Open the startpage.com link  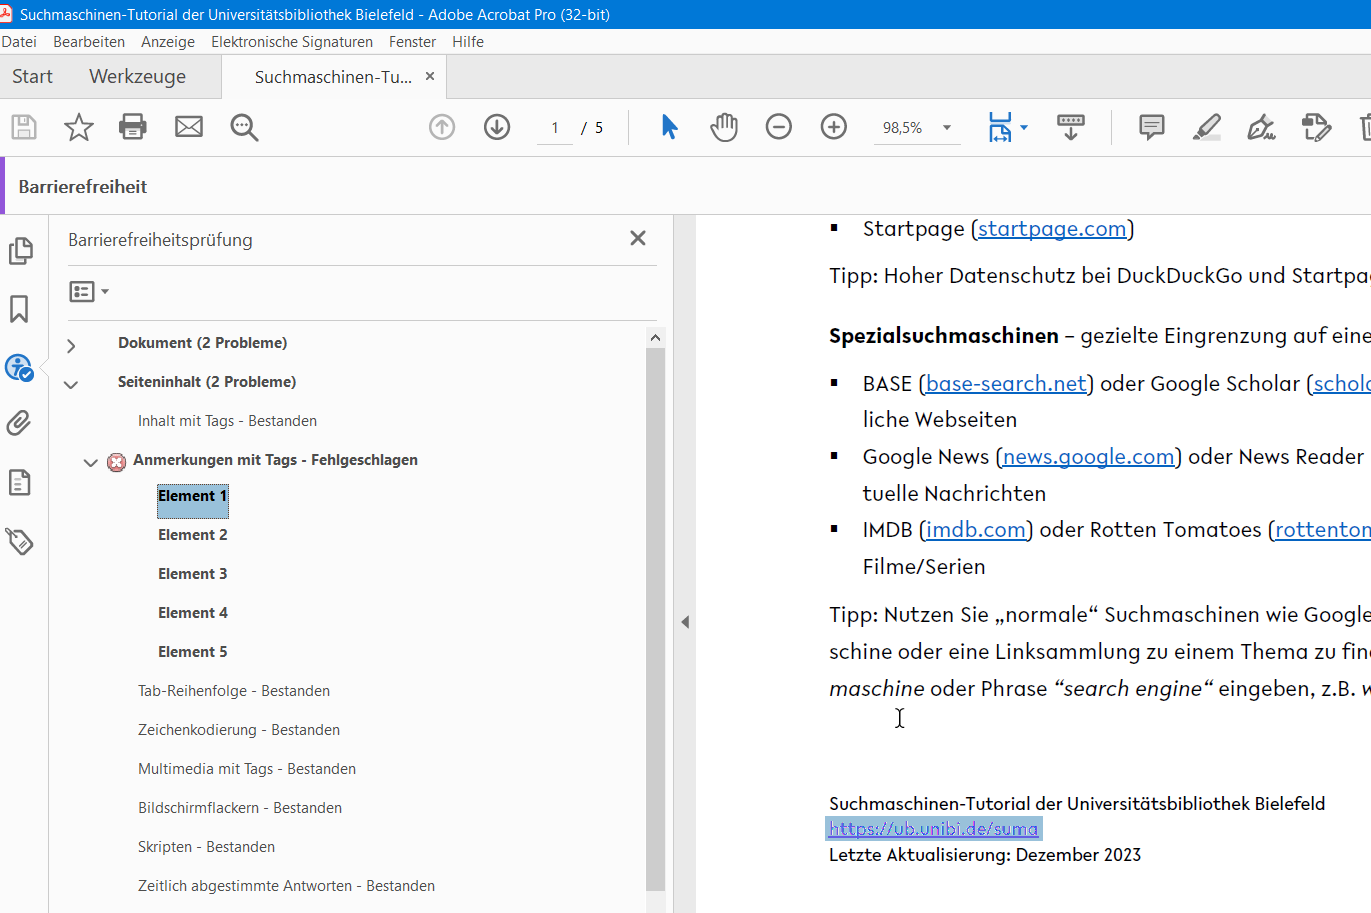[x=1052, y=229]
